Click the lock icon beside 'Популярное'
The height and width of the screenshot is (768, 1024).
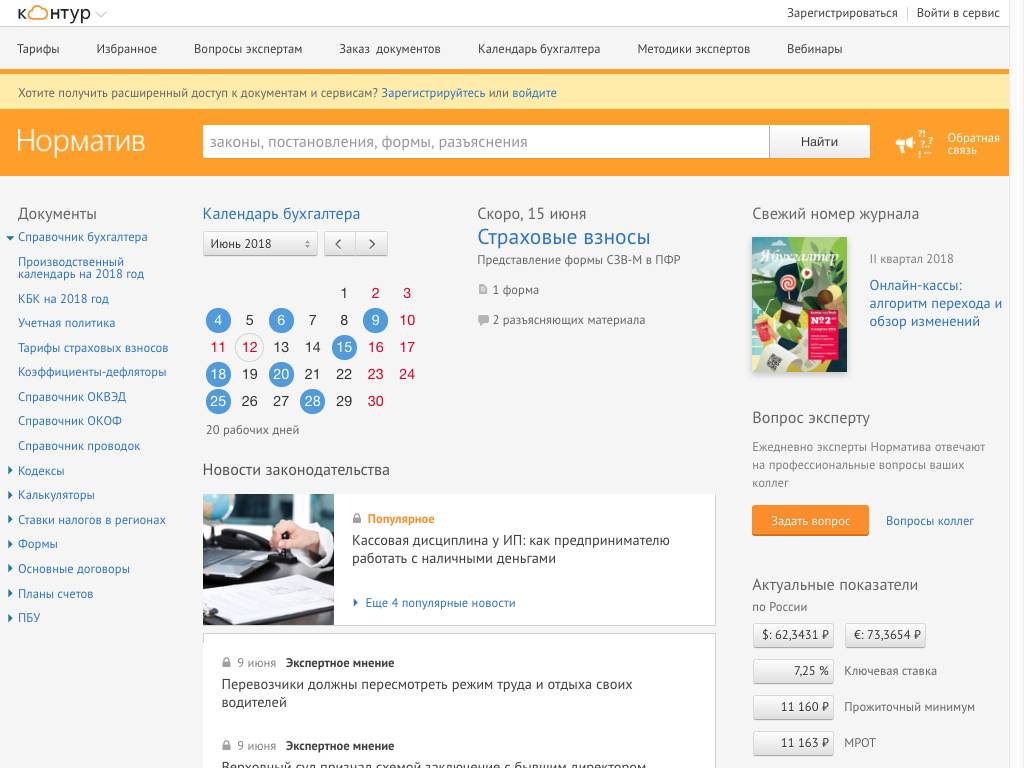pyautogui.click(x=356, y=519)
